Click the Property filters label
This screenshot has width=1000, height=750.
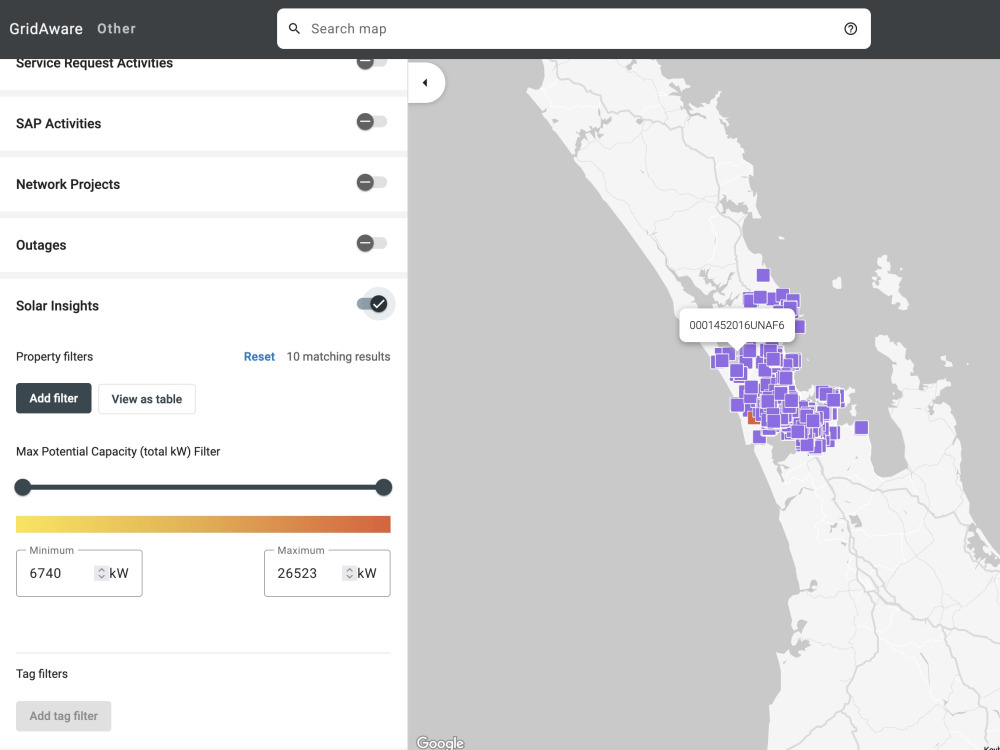(x=54, y=357)
